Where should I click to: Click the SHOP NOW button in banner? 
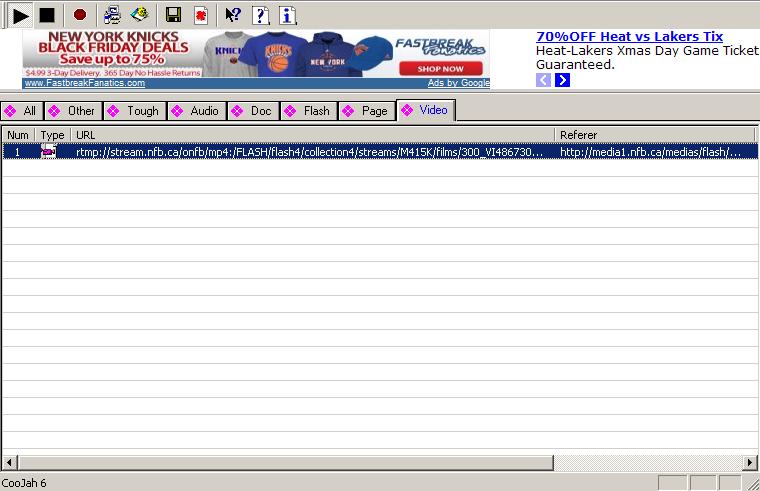(441, 69)
